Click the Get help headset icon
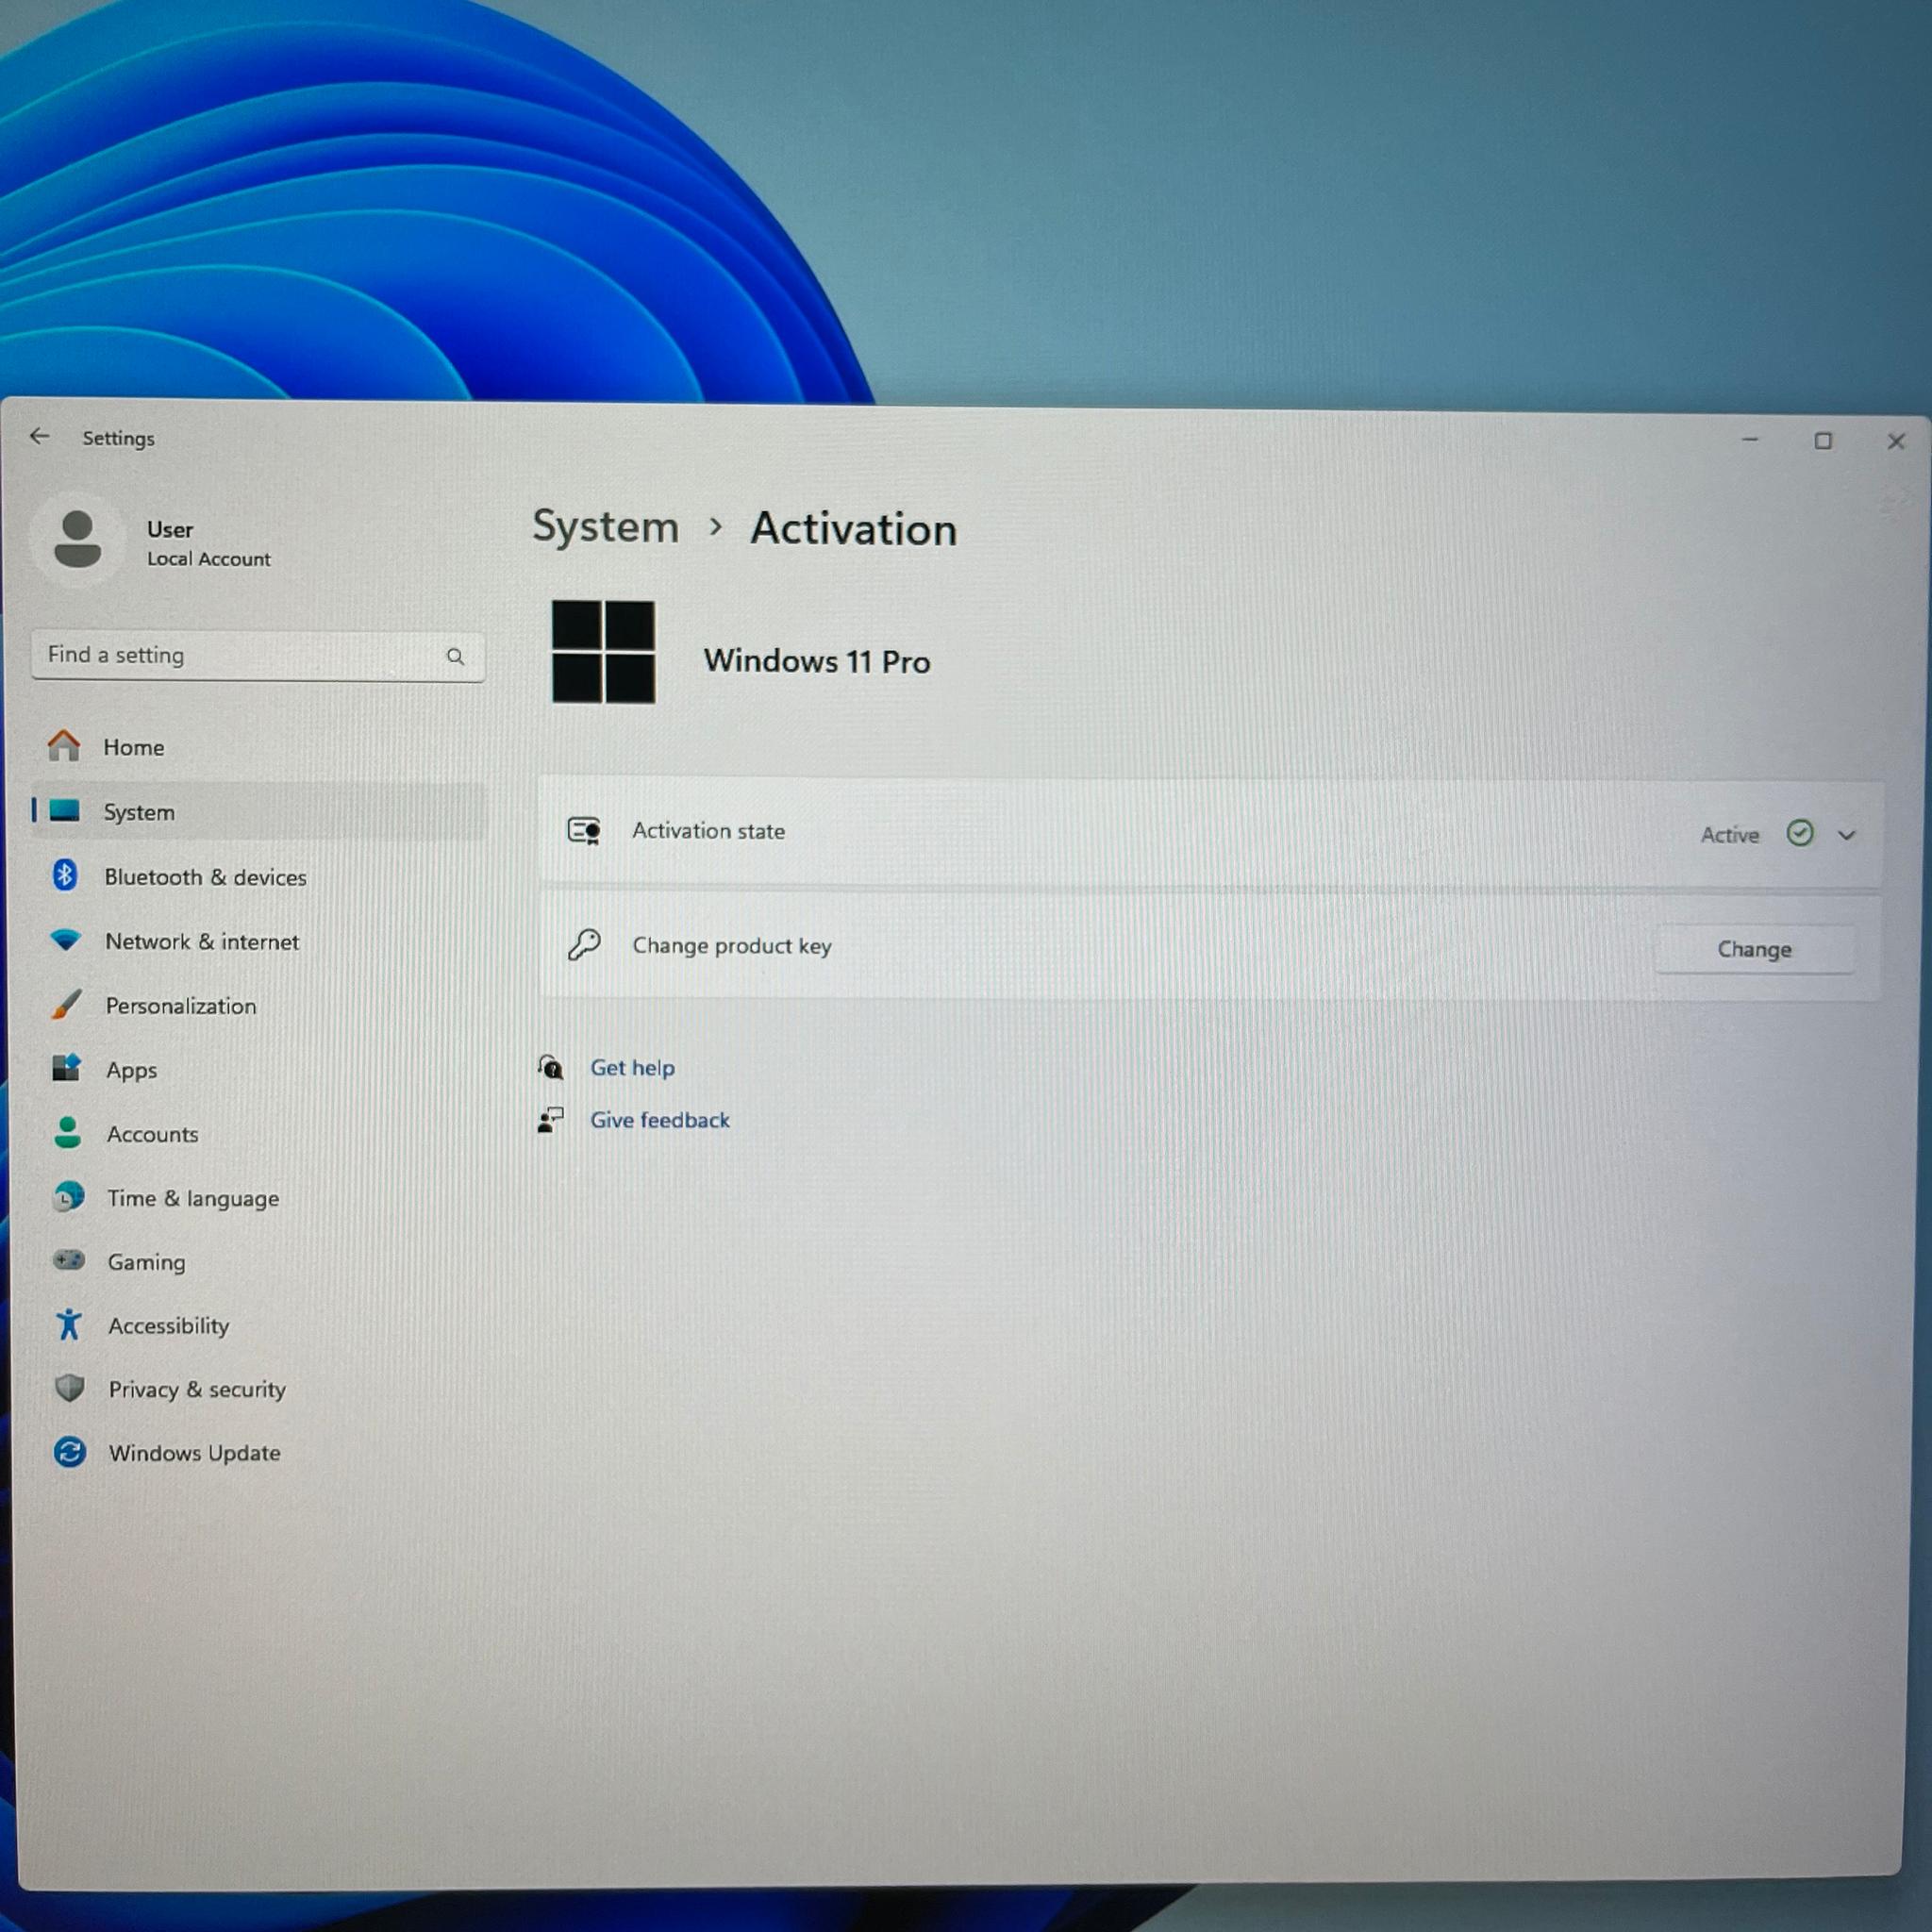This screenshot has height=1932, width=1932. click(x=550, y=1066)
